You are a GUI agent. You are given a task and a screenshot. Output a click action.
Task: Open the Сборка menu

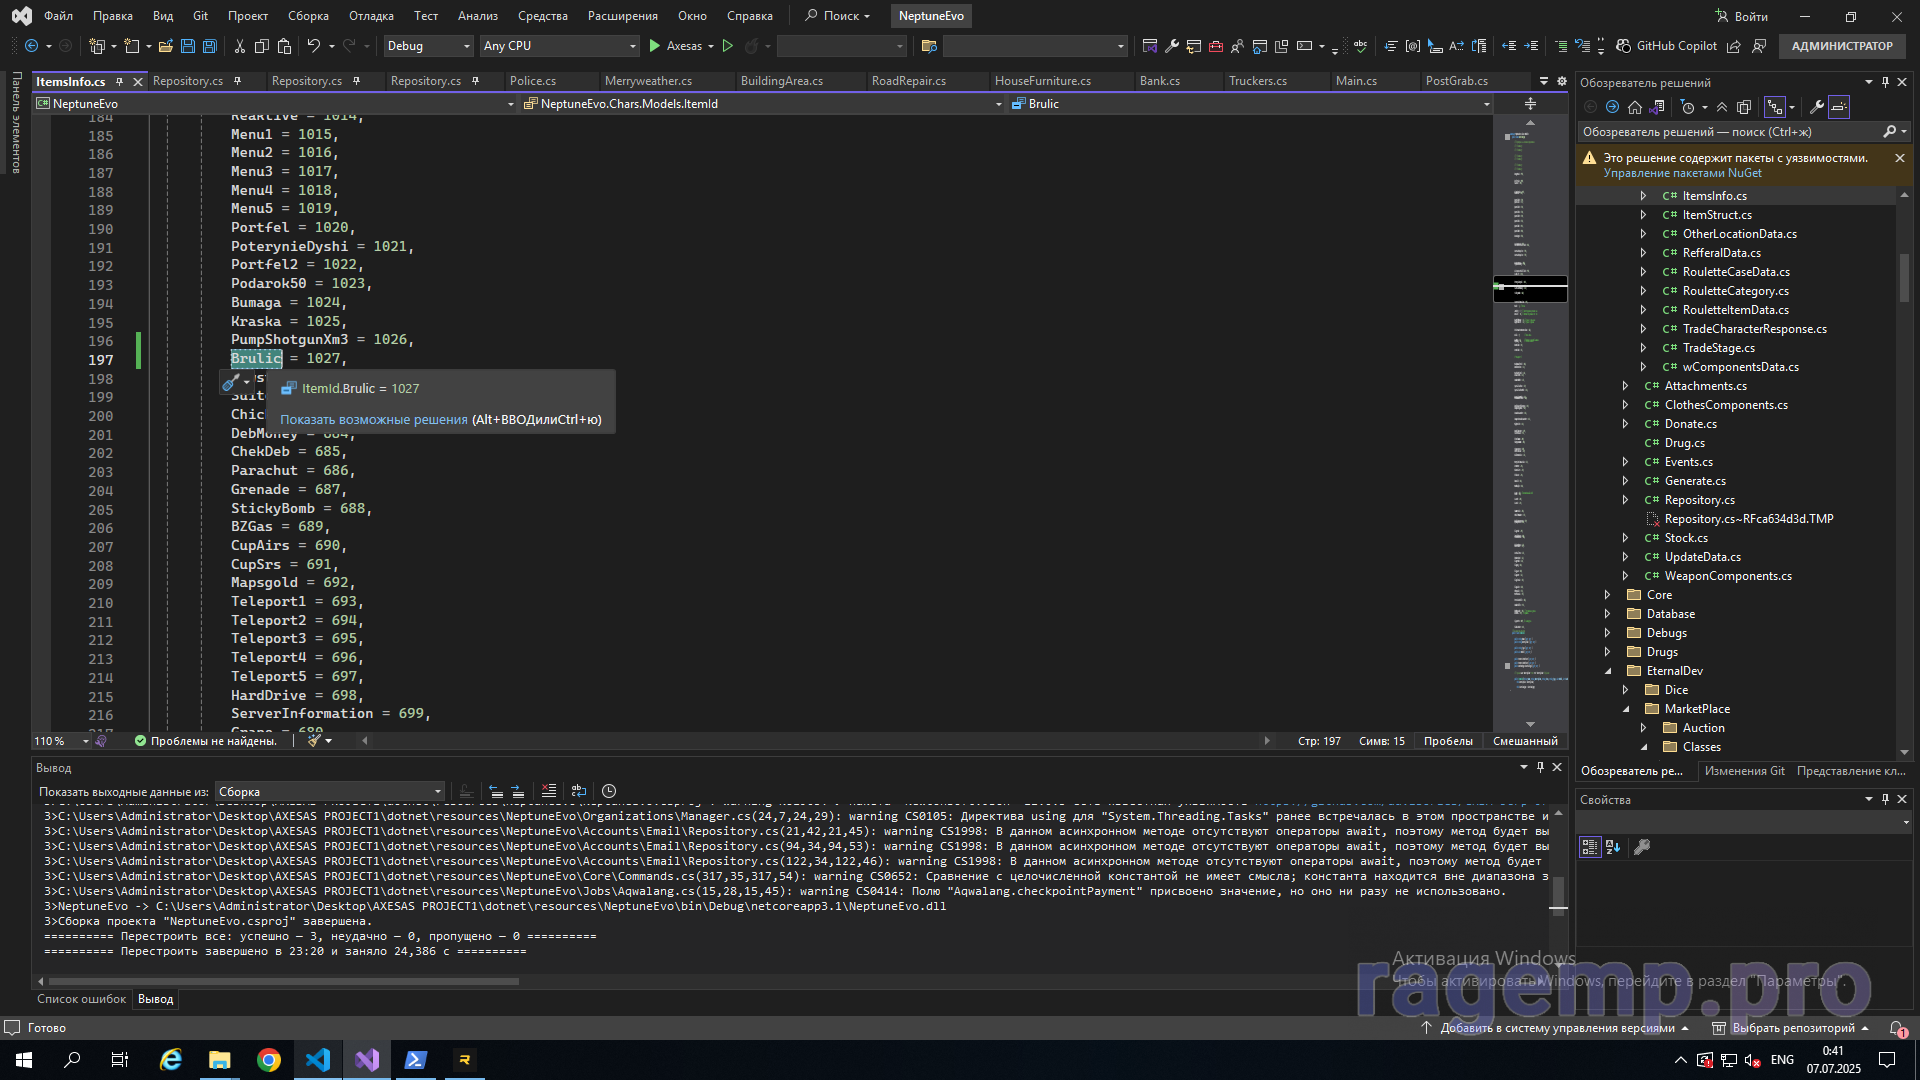(308, 16)
